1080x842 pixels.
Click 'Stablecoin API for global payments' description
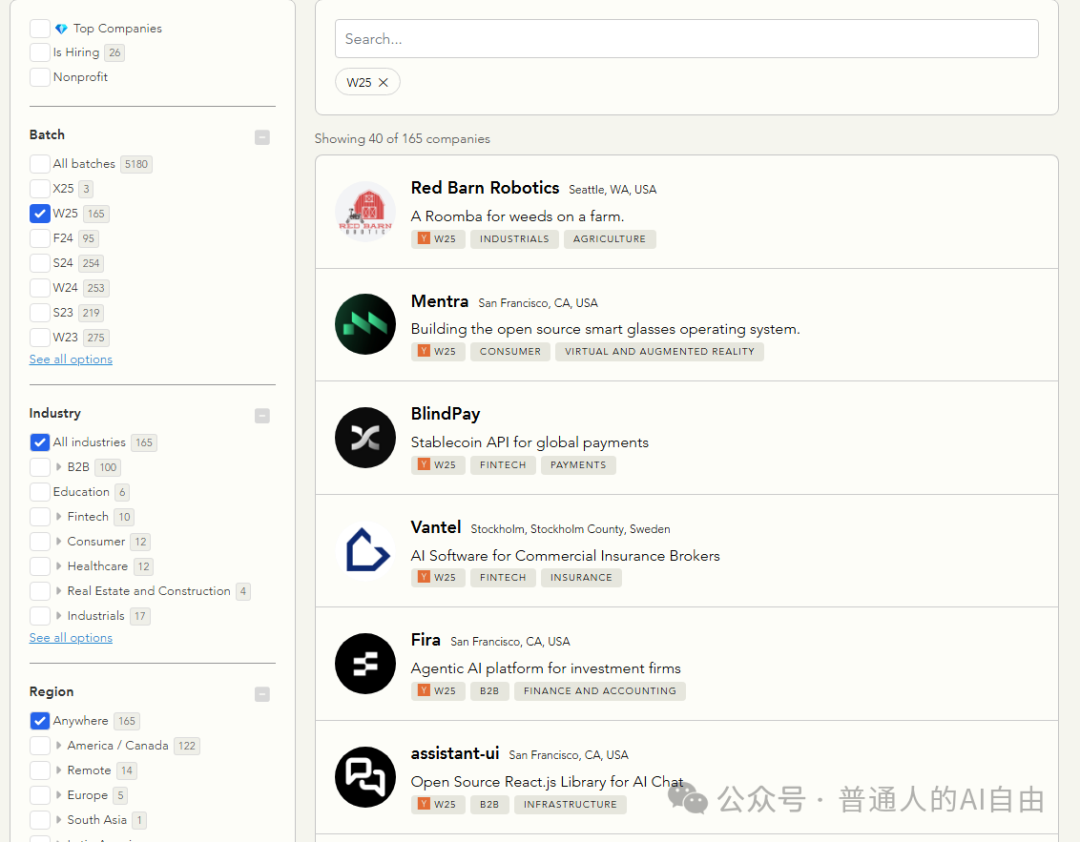(530, 442)
